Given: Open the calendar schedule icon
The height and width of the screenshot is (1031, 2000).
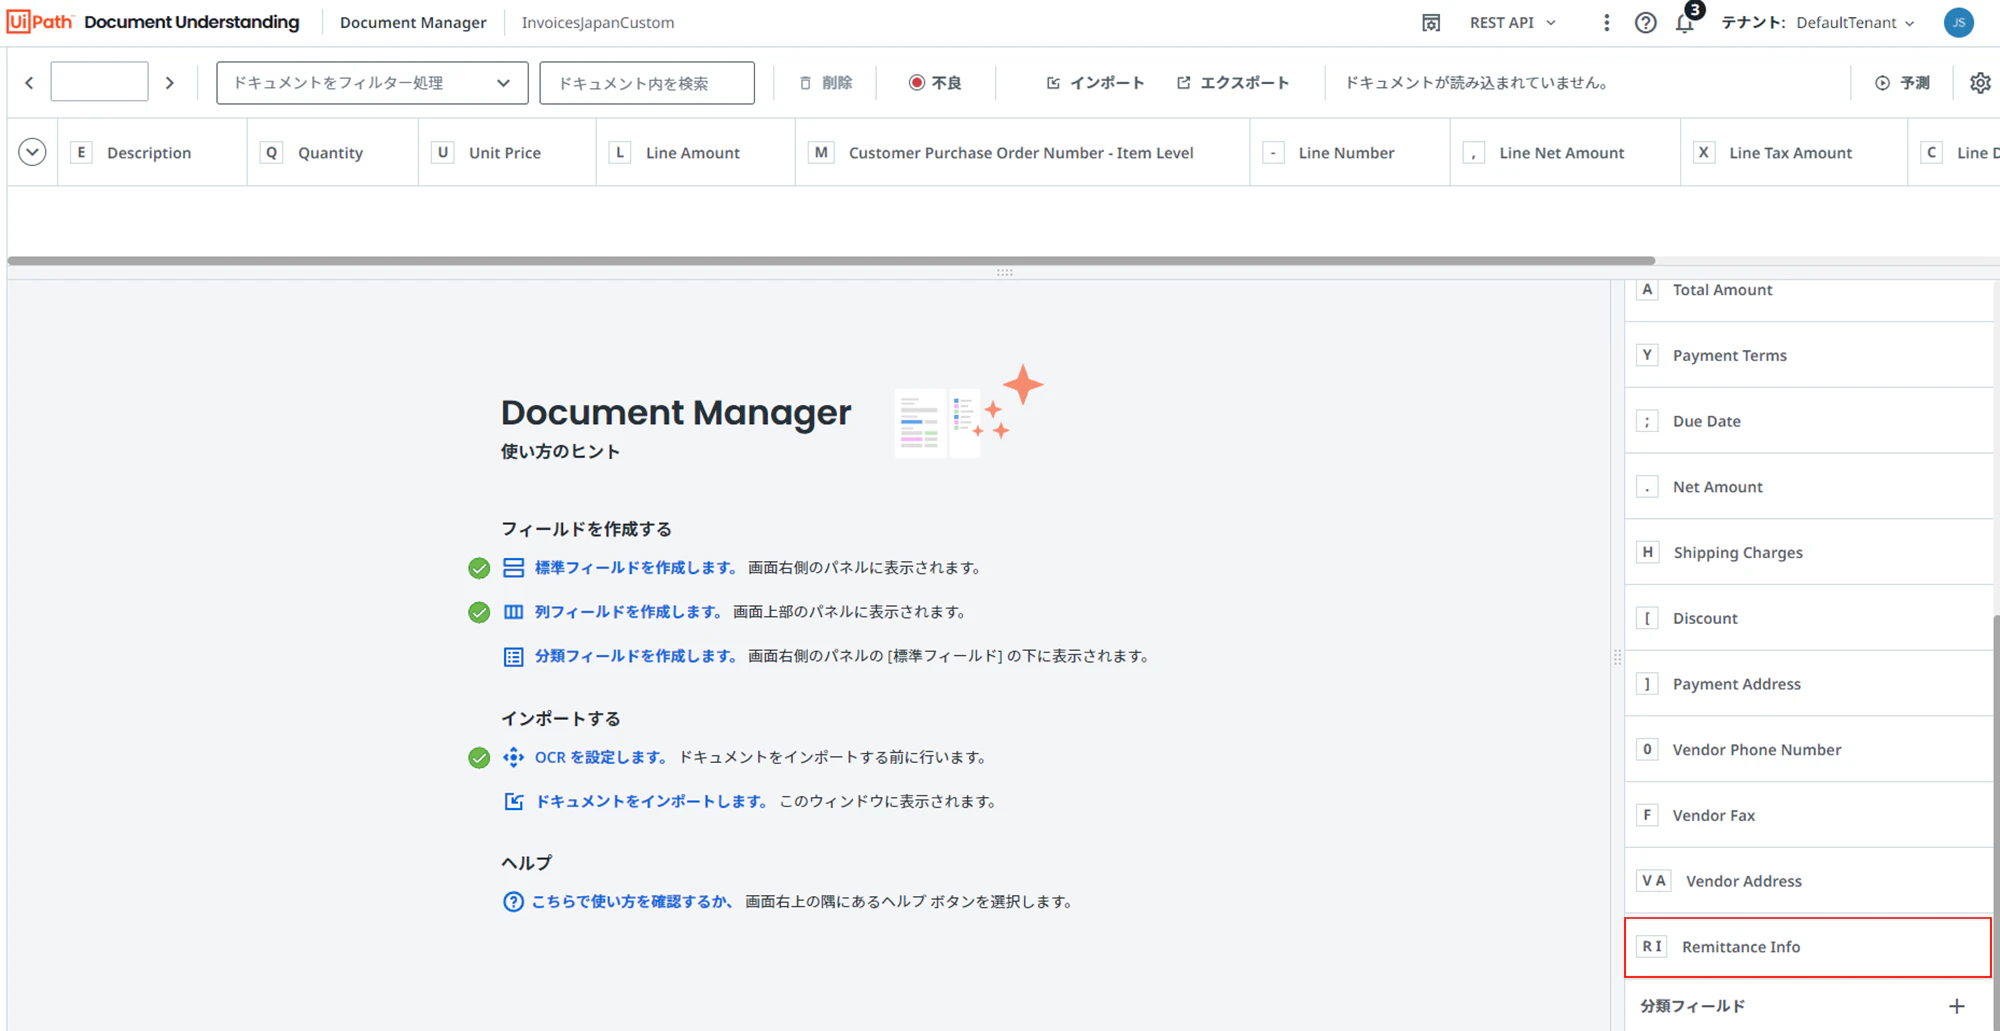Looking at the screenshot, I should pos(1431,23).
